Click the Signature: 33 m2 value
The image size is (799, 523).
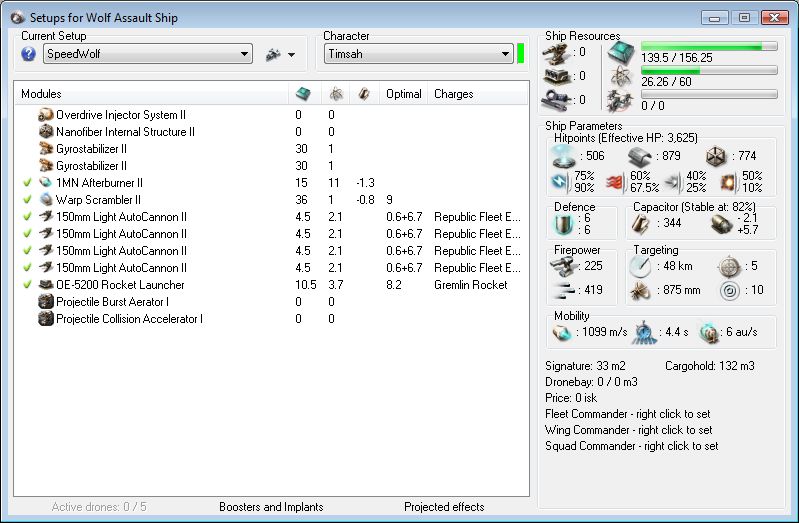tap(585, 365)
